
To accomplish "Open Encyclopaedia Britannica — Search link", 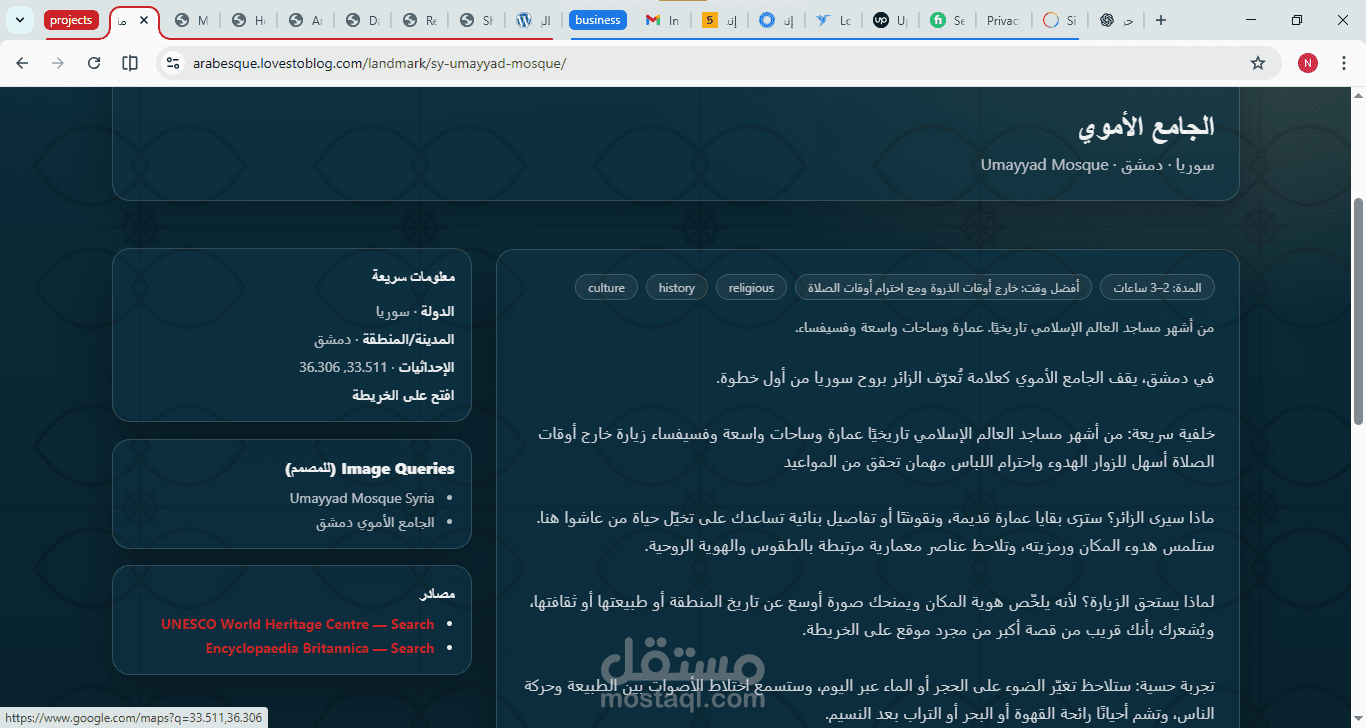I will [x=320, y=648].
